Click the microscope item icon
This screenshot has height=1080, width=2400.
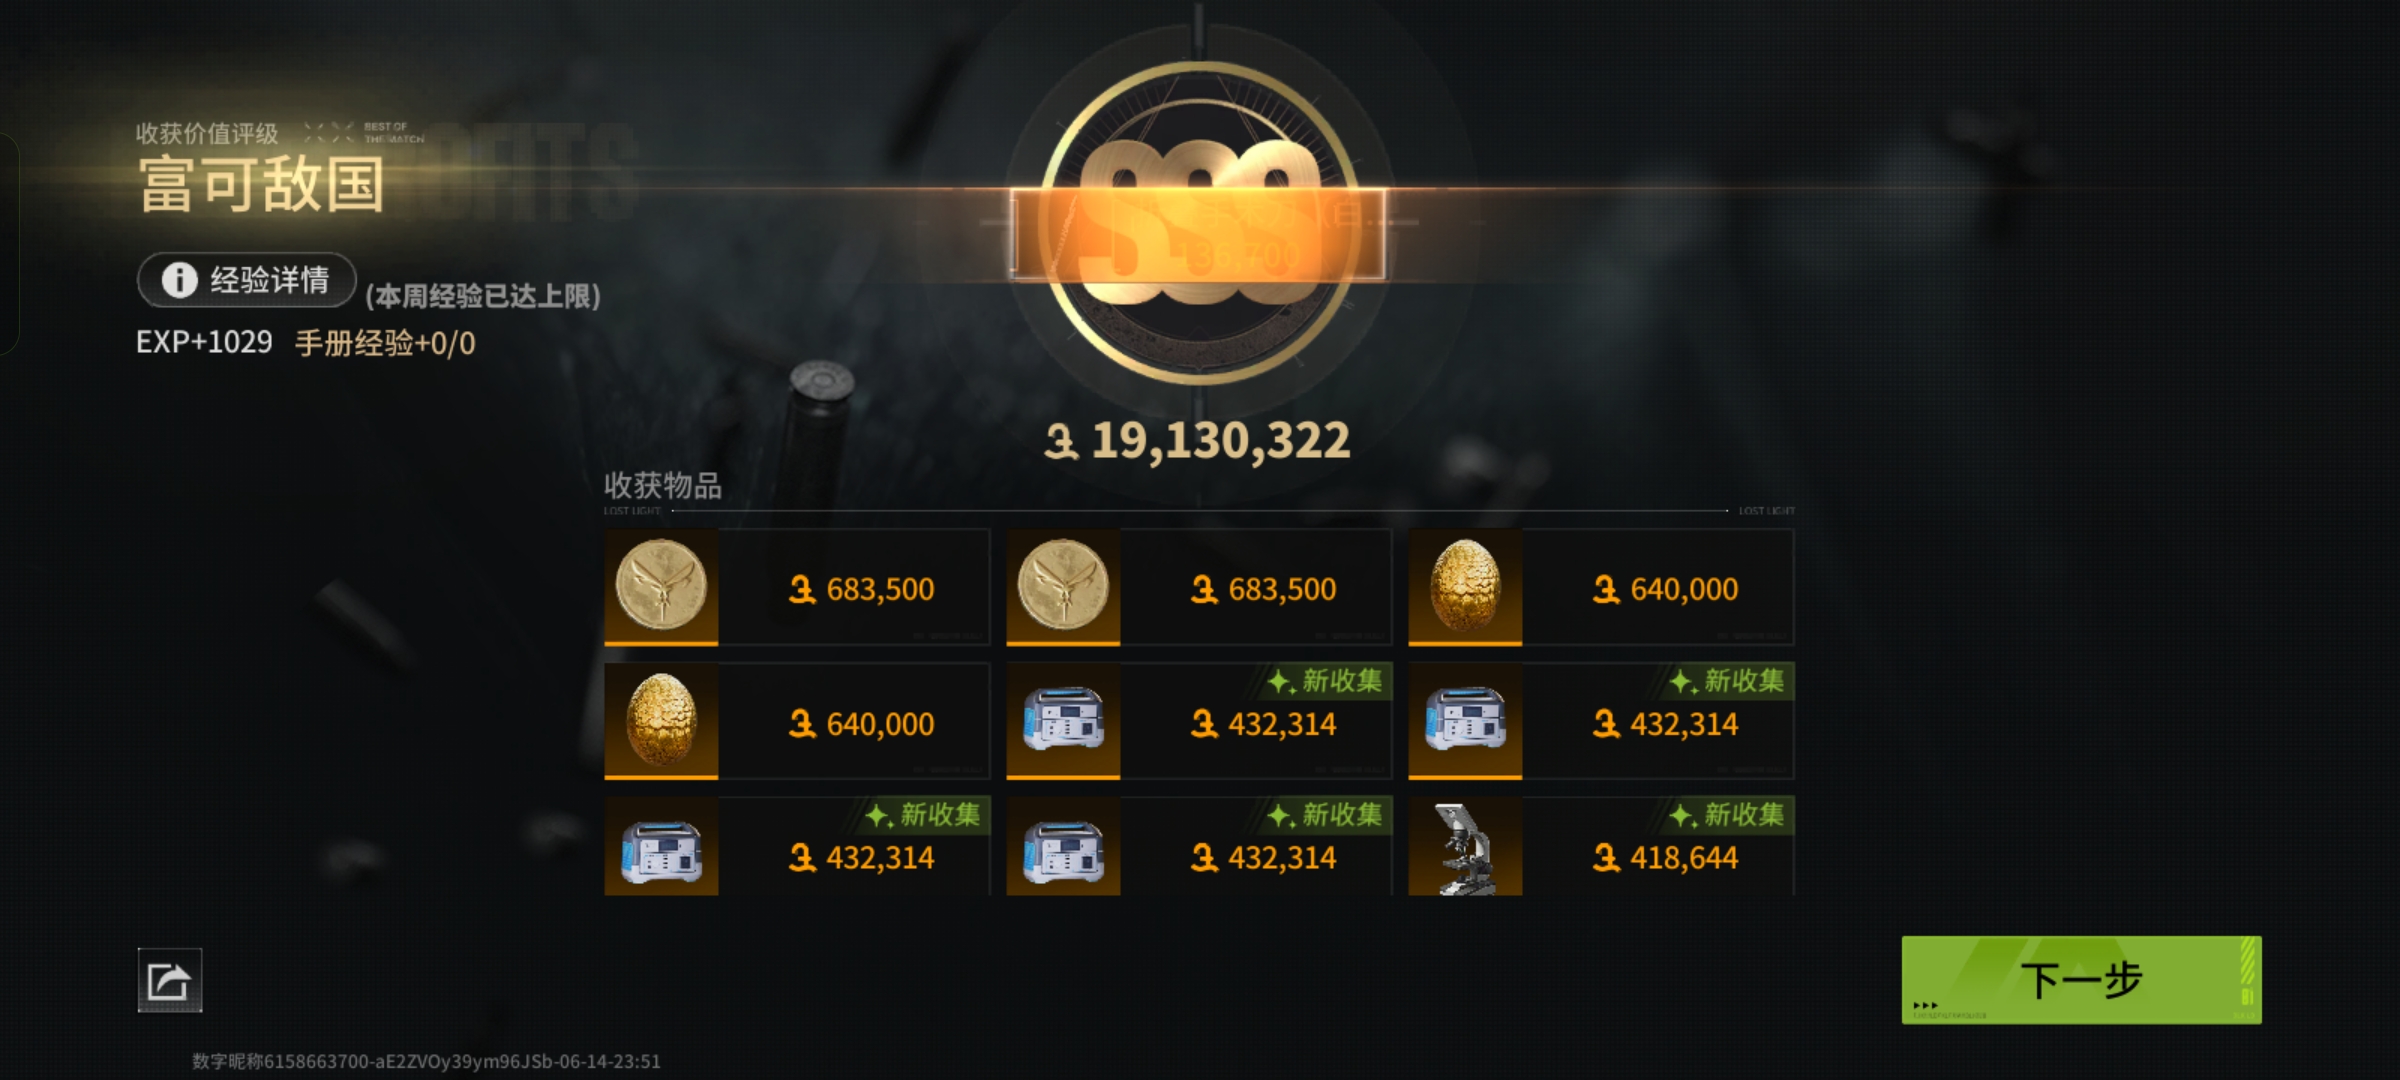pos(1465,847)
